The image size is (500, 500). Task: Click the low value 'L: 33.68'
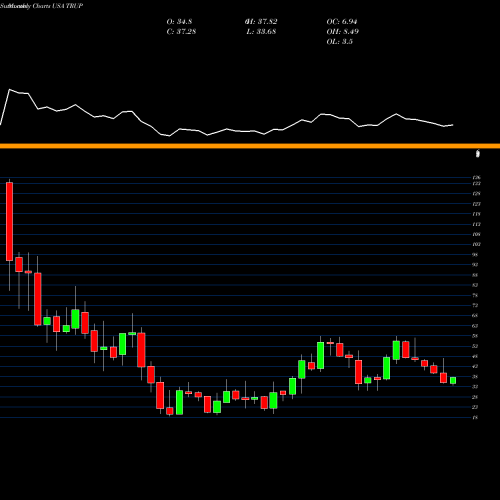point(261,32)
